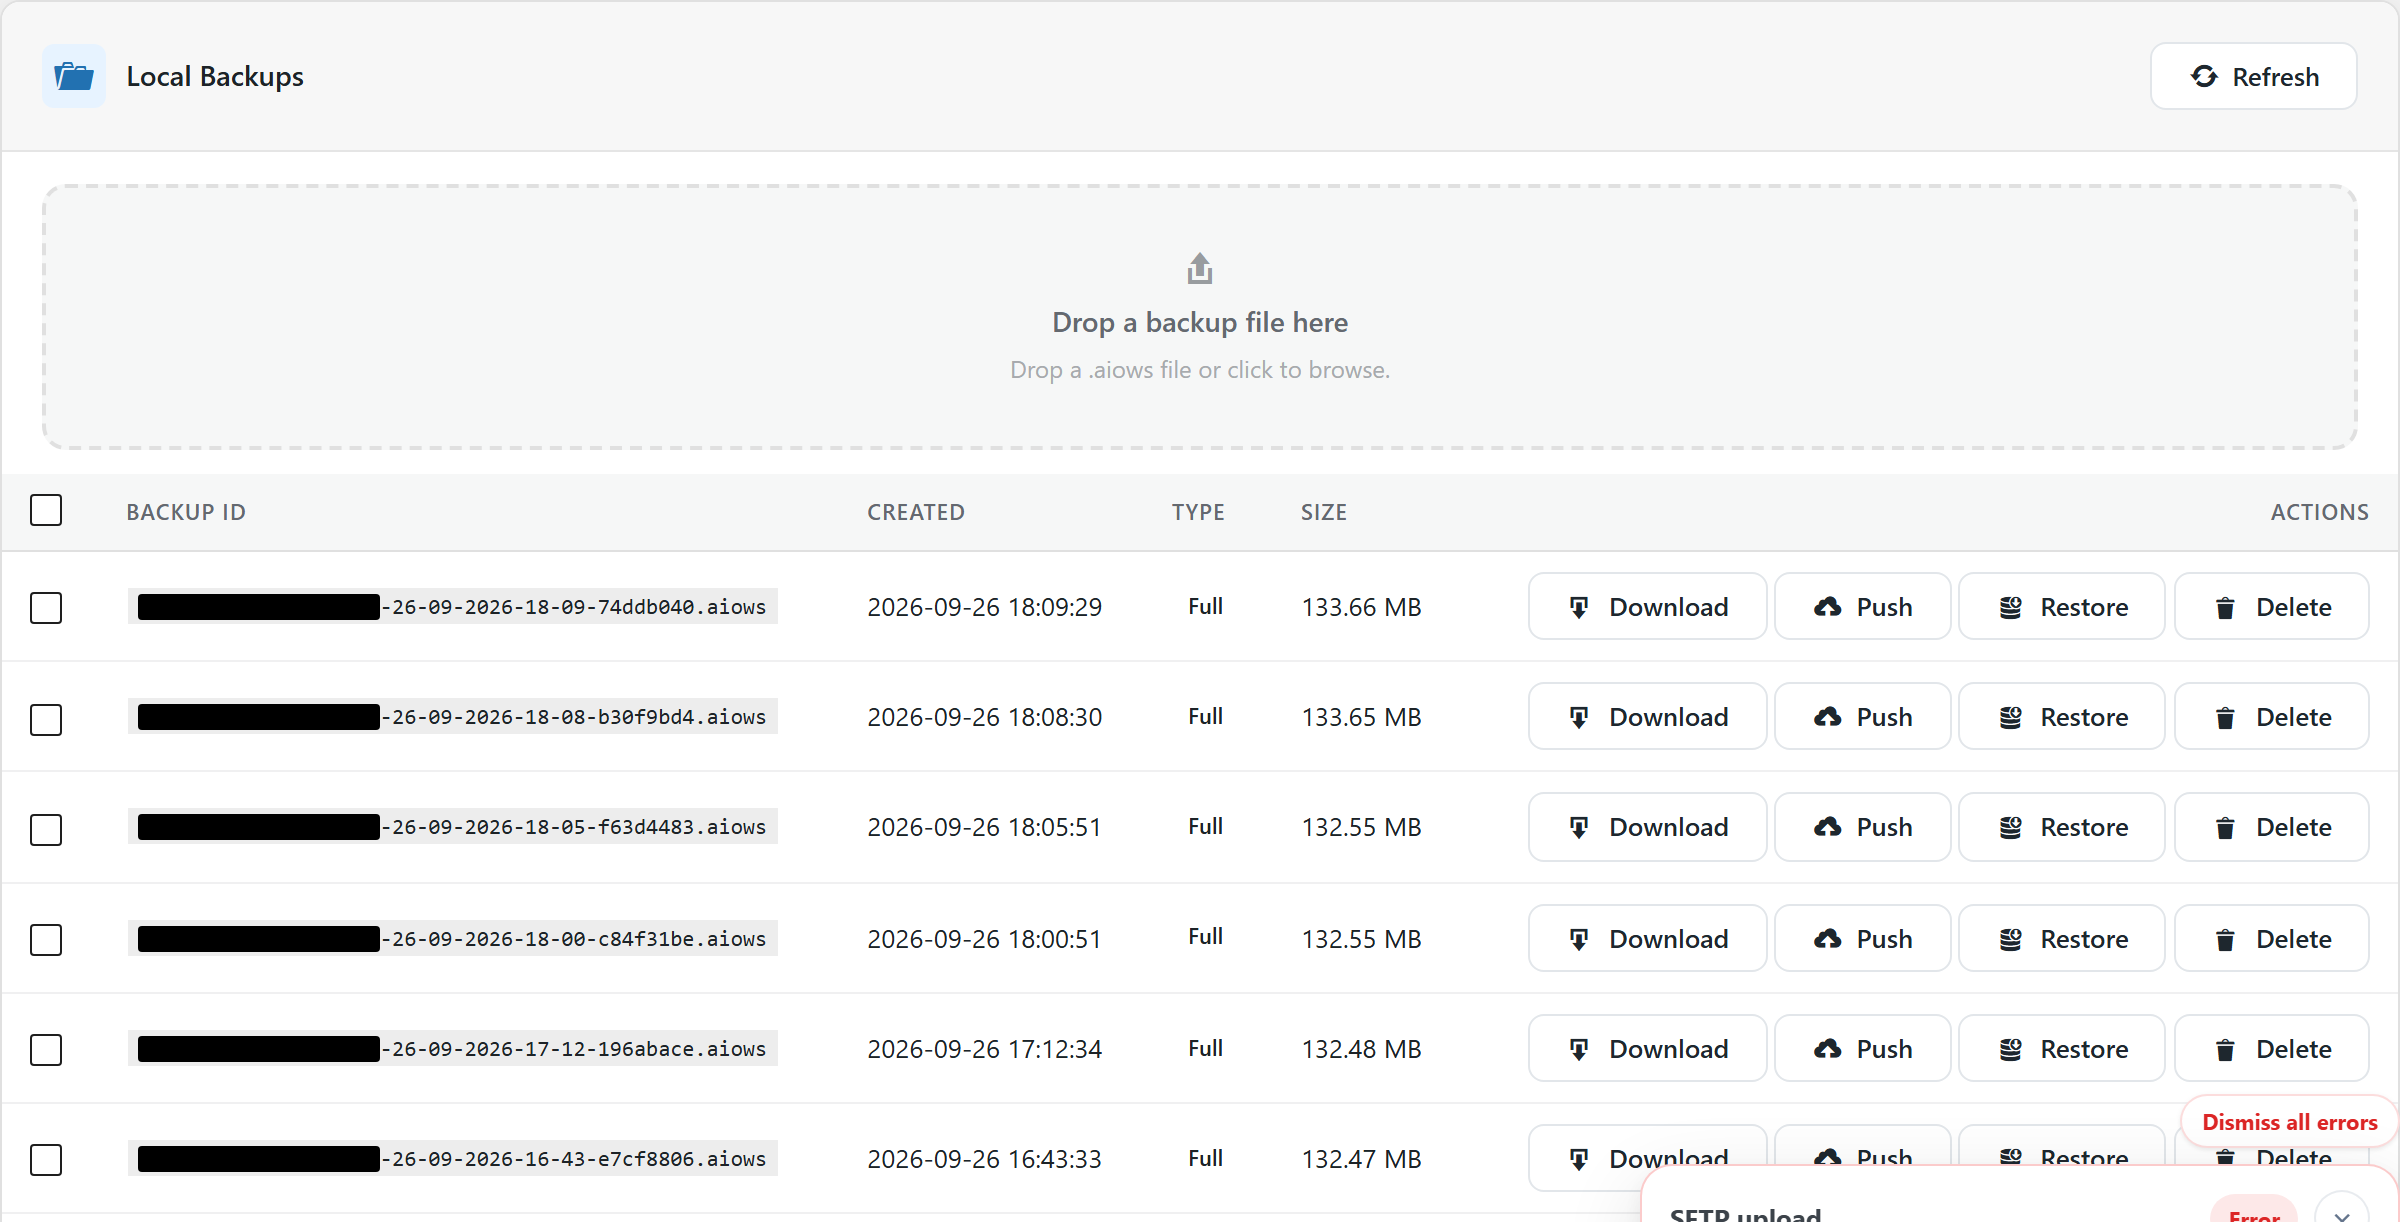The height and width of the screenshot is (1222, 2400).
Task: Push the 74ddb040 backup to remote
Action: 1862,606
